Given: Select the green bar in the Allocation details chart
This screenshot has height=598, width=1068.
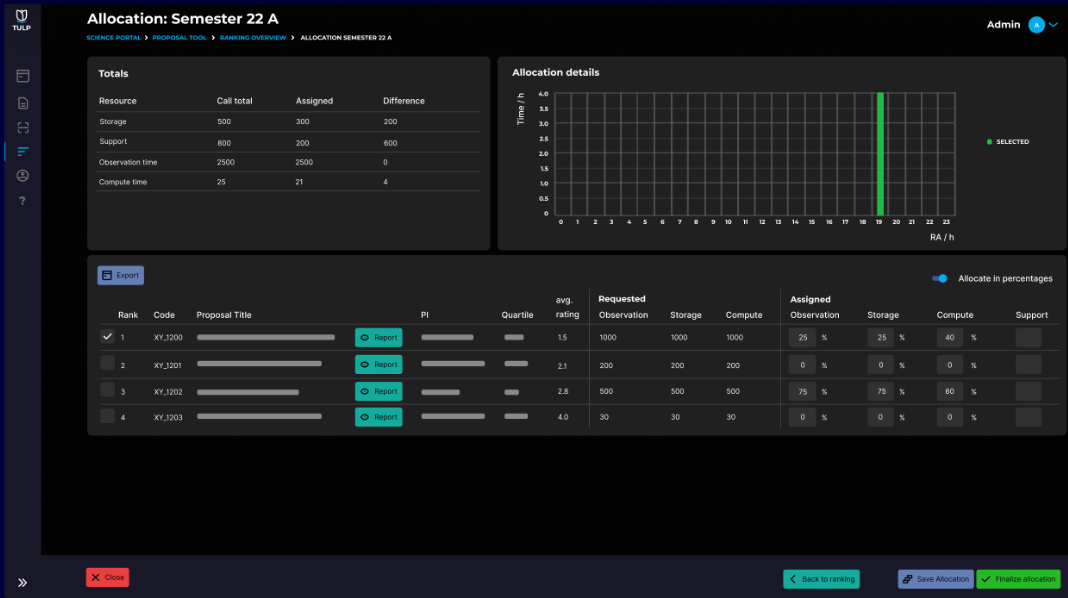Looking at the screenshot, I should tap(879, 155).
